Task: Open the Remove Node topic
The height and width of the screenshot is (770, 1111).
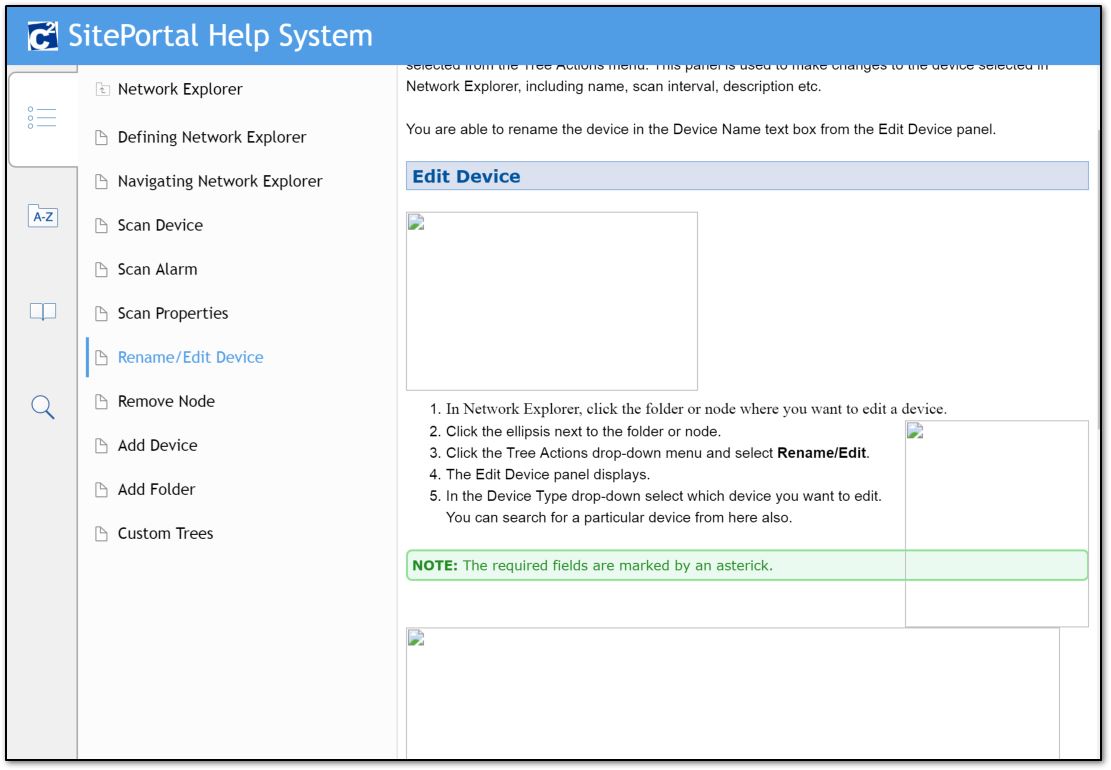Action: pos(166,402)
